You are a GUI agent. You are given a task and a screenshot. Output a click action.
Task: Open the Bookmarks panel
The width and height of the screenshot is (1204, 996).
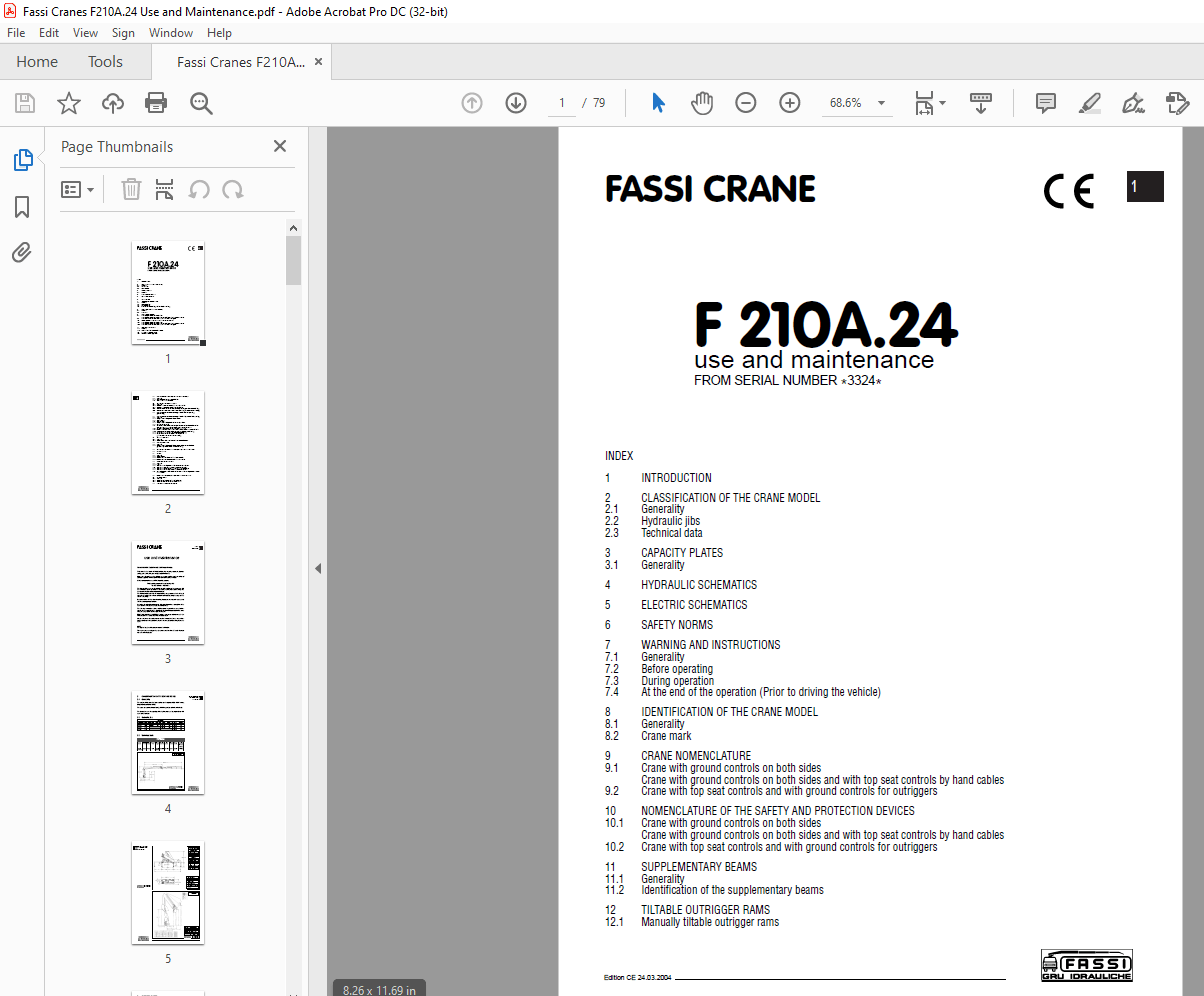[x=22, y=207]
